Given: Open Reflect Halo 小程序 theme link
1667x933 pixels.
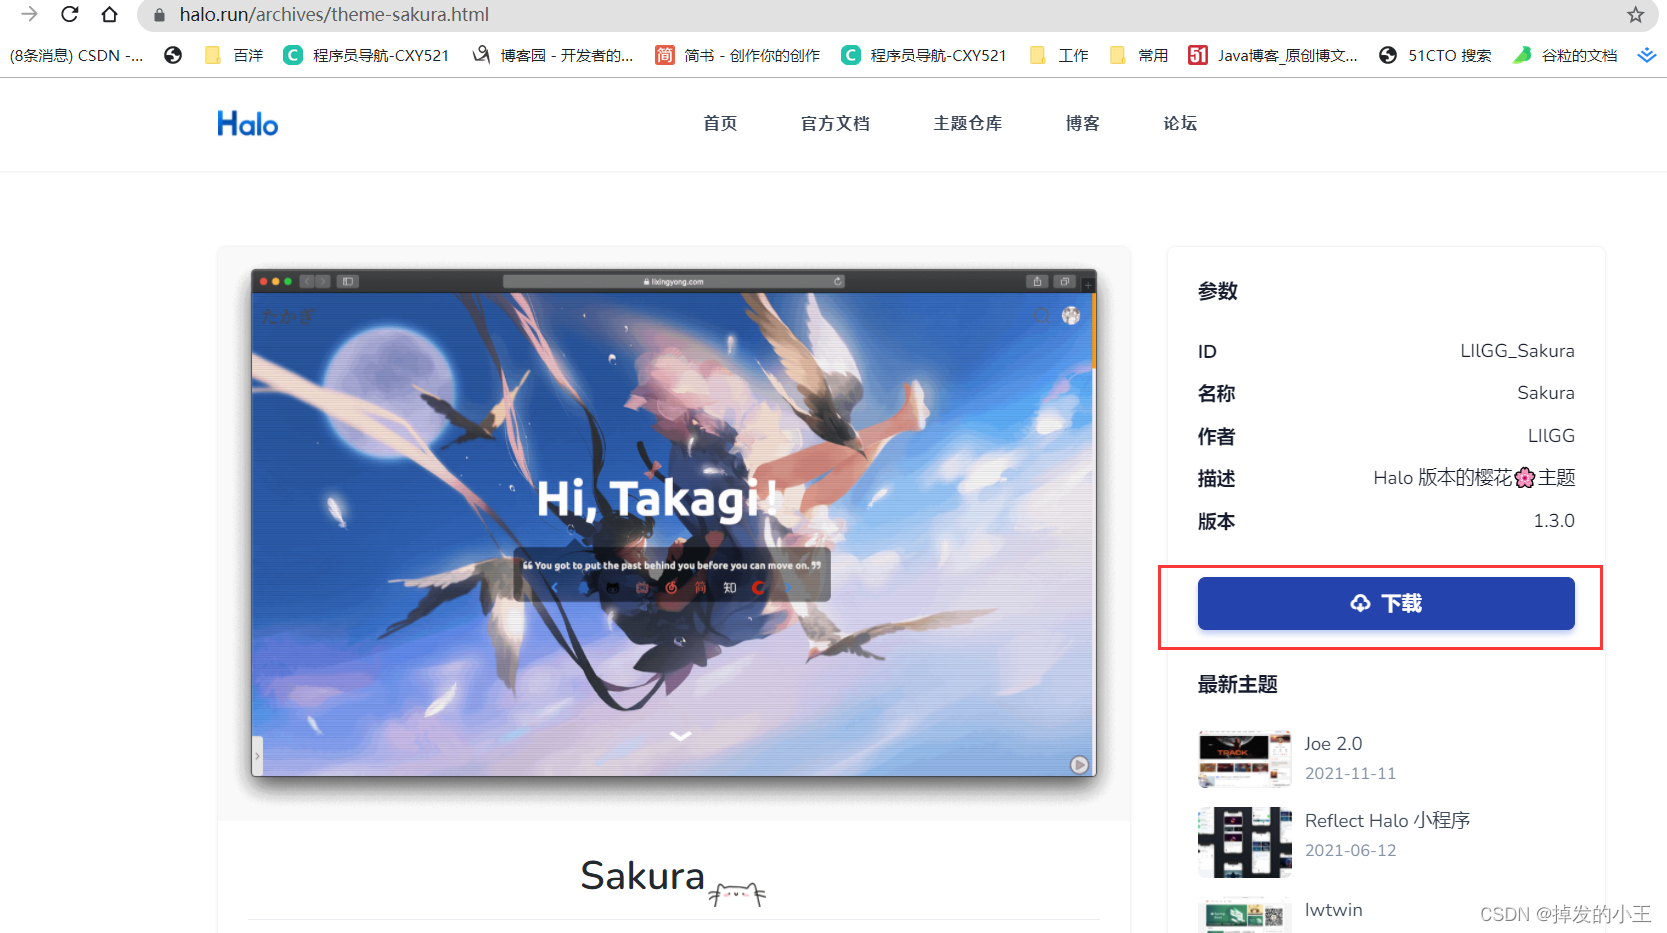Looking at the screenshot, I should pyautogui.click(x=1387, y=821).
